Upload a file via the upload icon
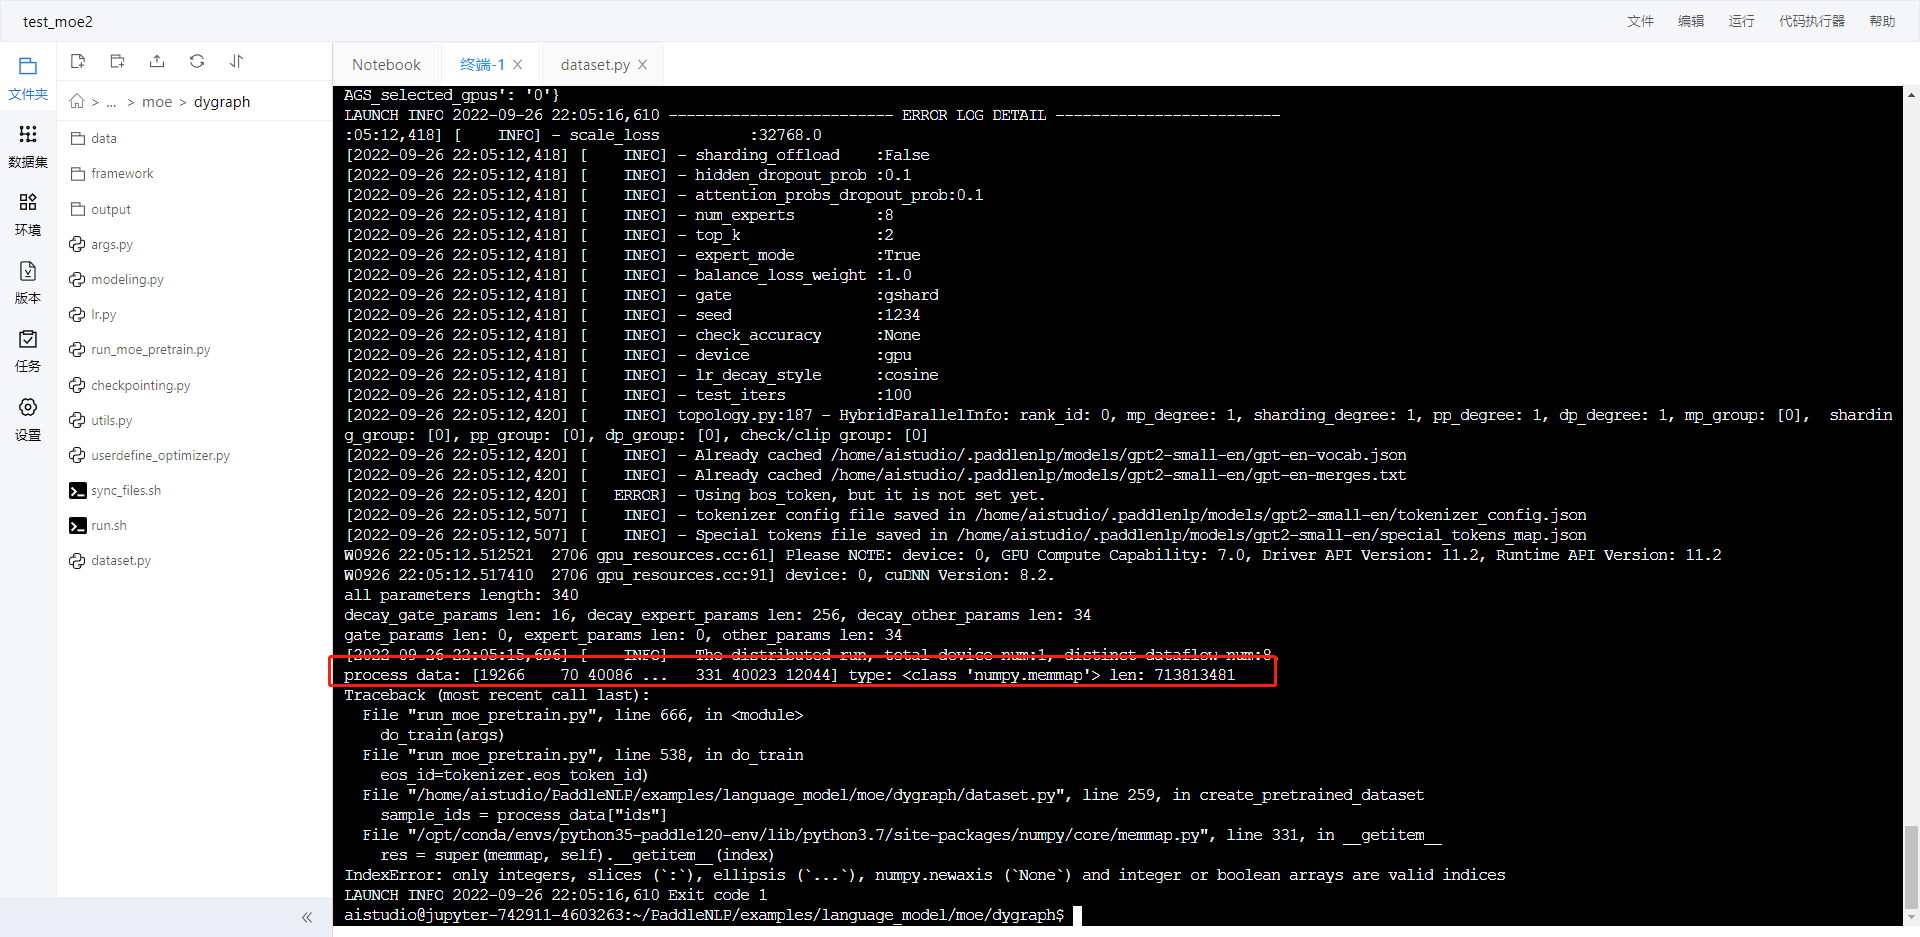 tap(156, 61)
